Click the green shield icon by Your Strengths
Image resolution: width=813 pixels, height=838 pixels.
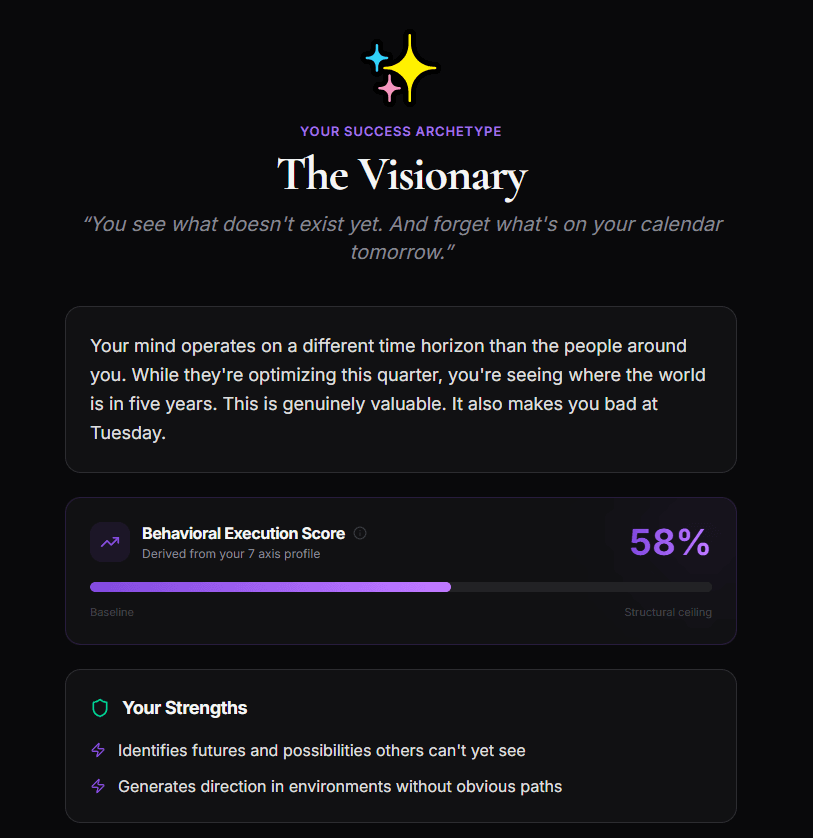coord(100,708)
